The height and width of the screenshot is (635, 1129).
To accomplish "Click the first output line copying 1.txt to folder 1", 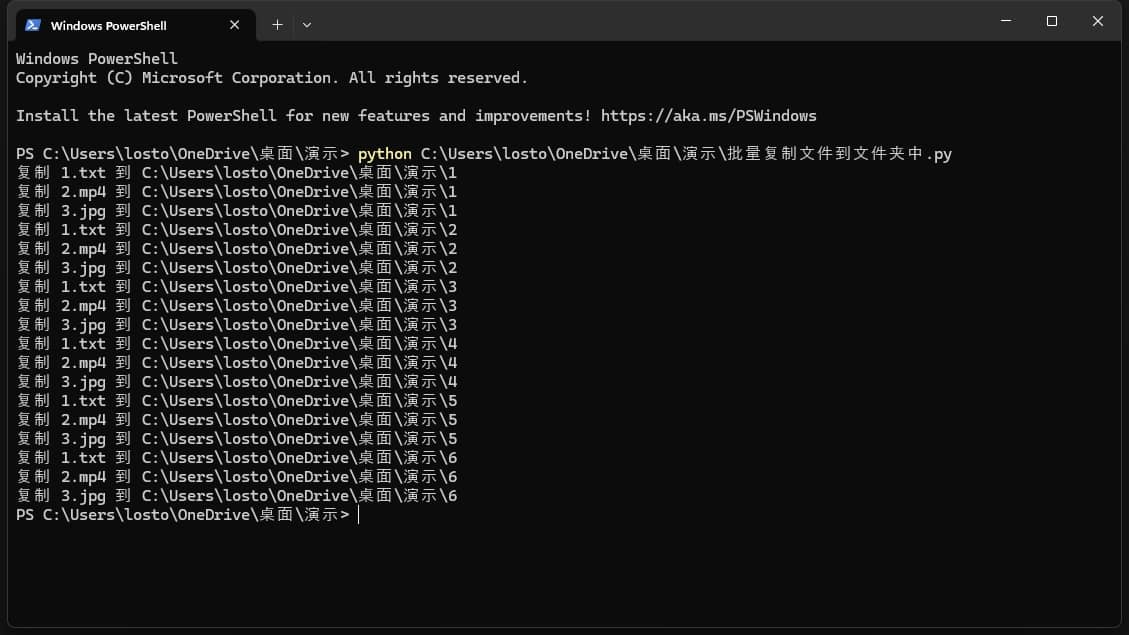I will (237, 173).
